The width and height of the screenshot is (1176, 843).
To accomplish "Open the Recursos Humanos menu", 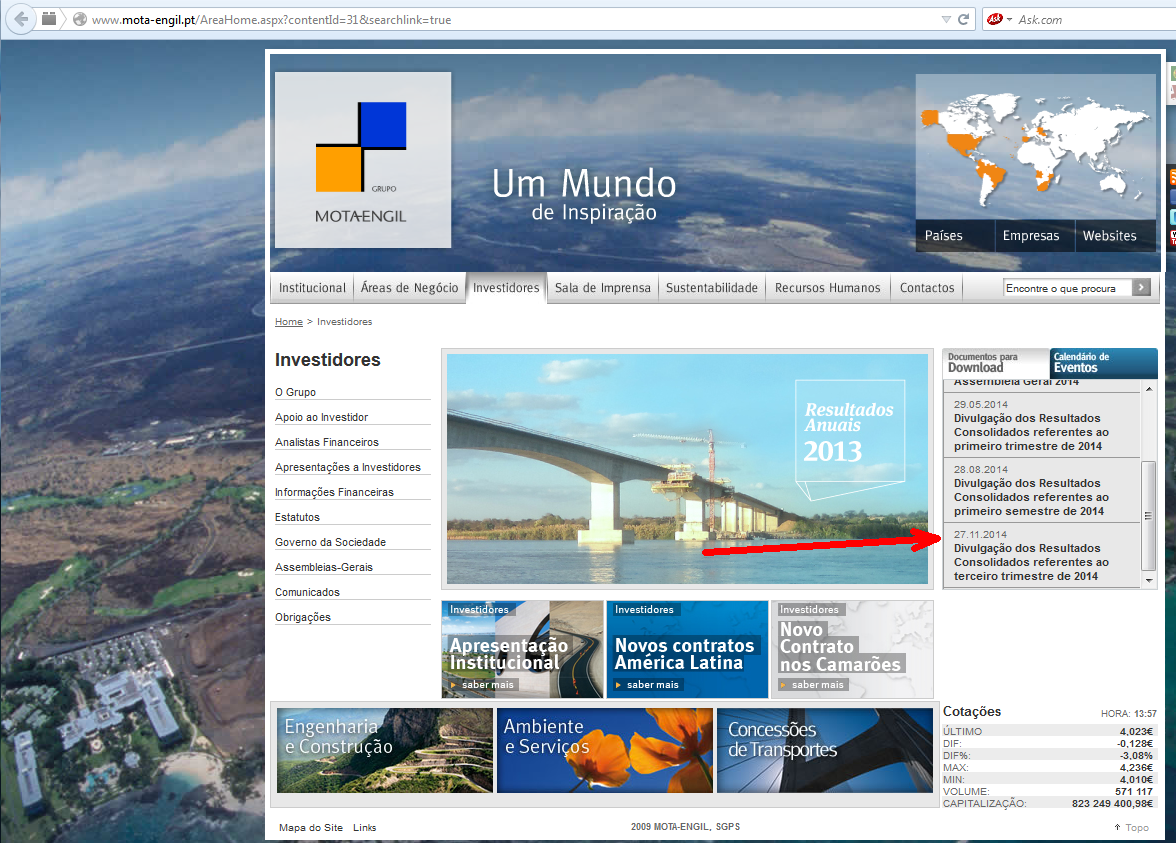I will coord(827,288).
